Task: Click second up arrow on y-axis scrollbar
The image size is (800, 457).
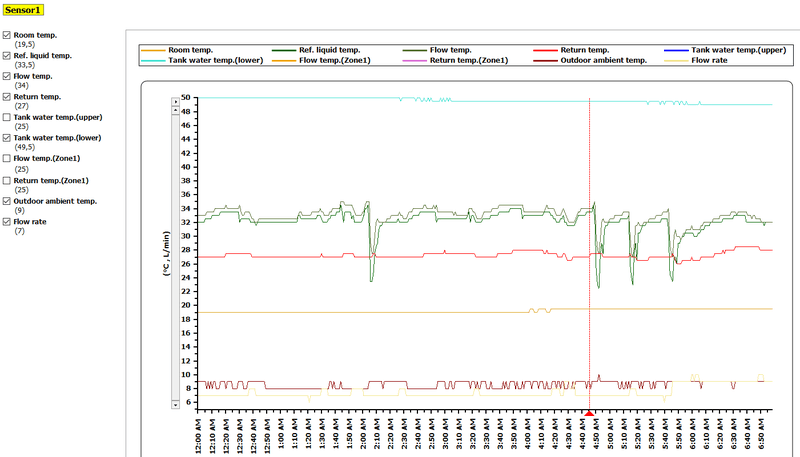Action: coord(176,110)
